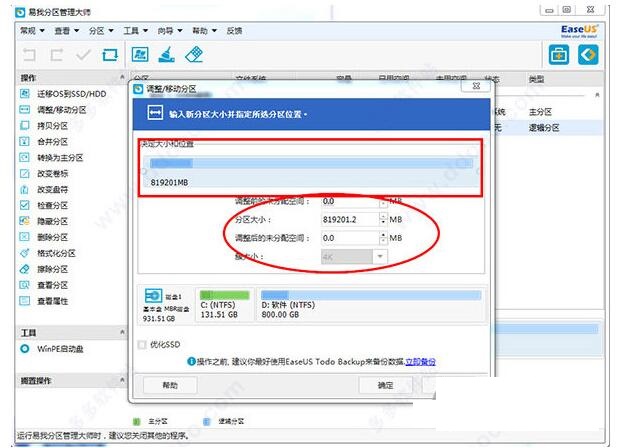Close the 调整/移动分区 dialog
628x448 pixels.
(476, 86)
